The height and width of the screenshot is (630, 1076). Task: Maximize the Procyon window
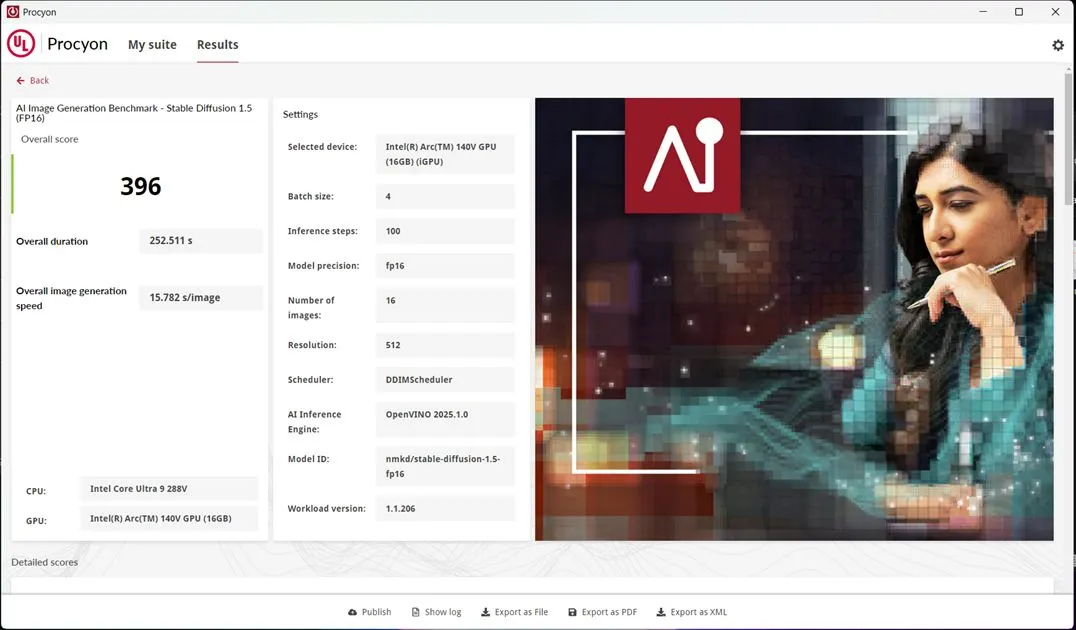tap(1019, 12)
